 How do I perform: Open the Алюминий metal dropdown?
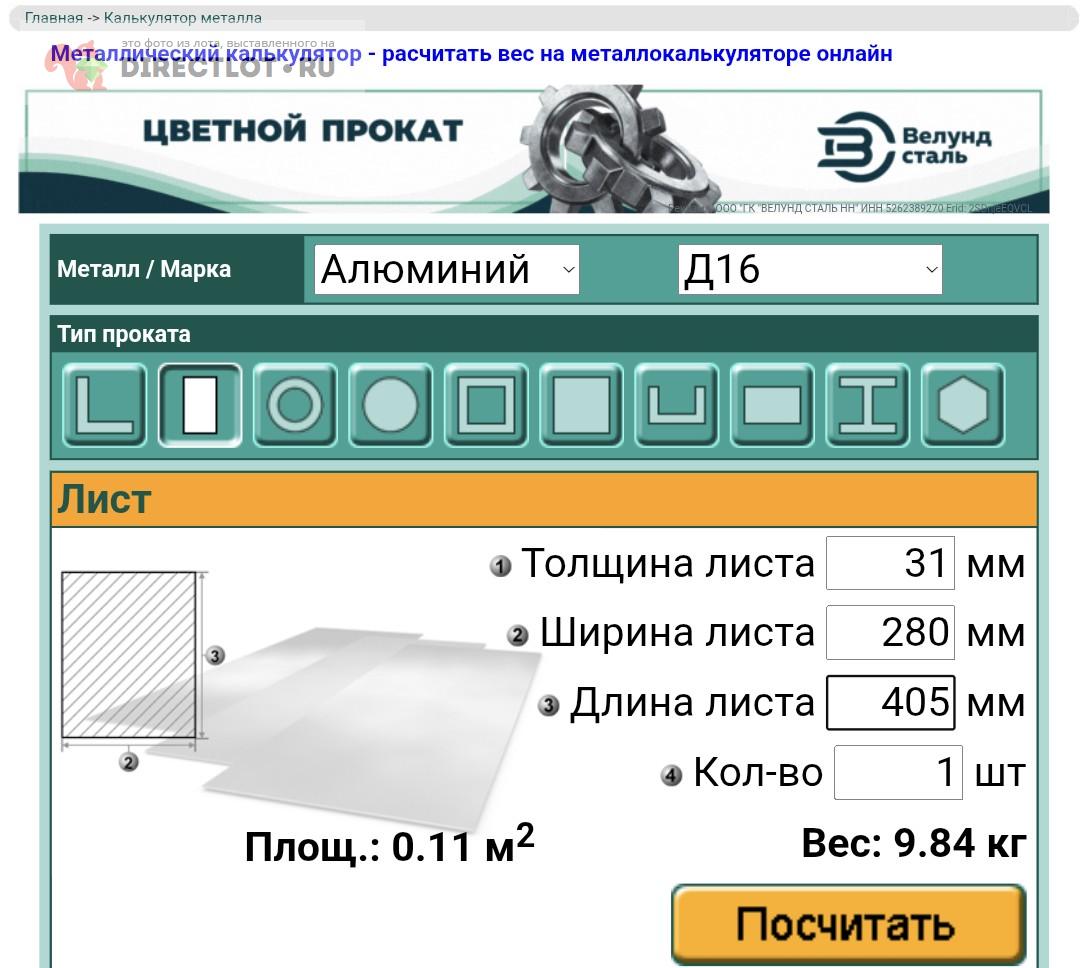[447, 270]
